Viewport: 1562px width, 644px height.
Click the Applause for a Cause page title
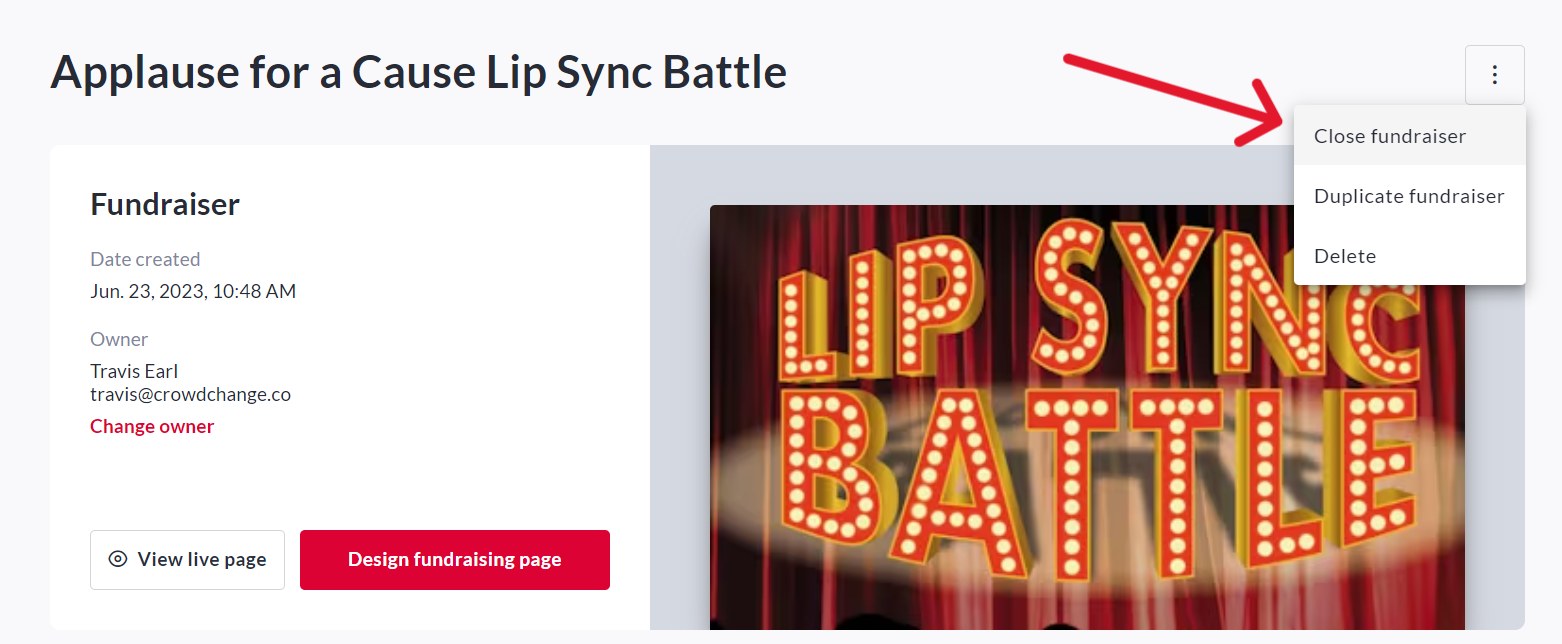(418, 72)
